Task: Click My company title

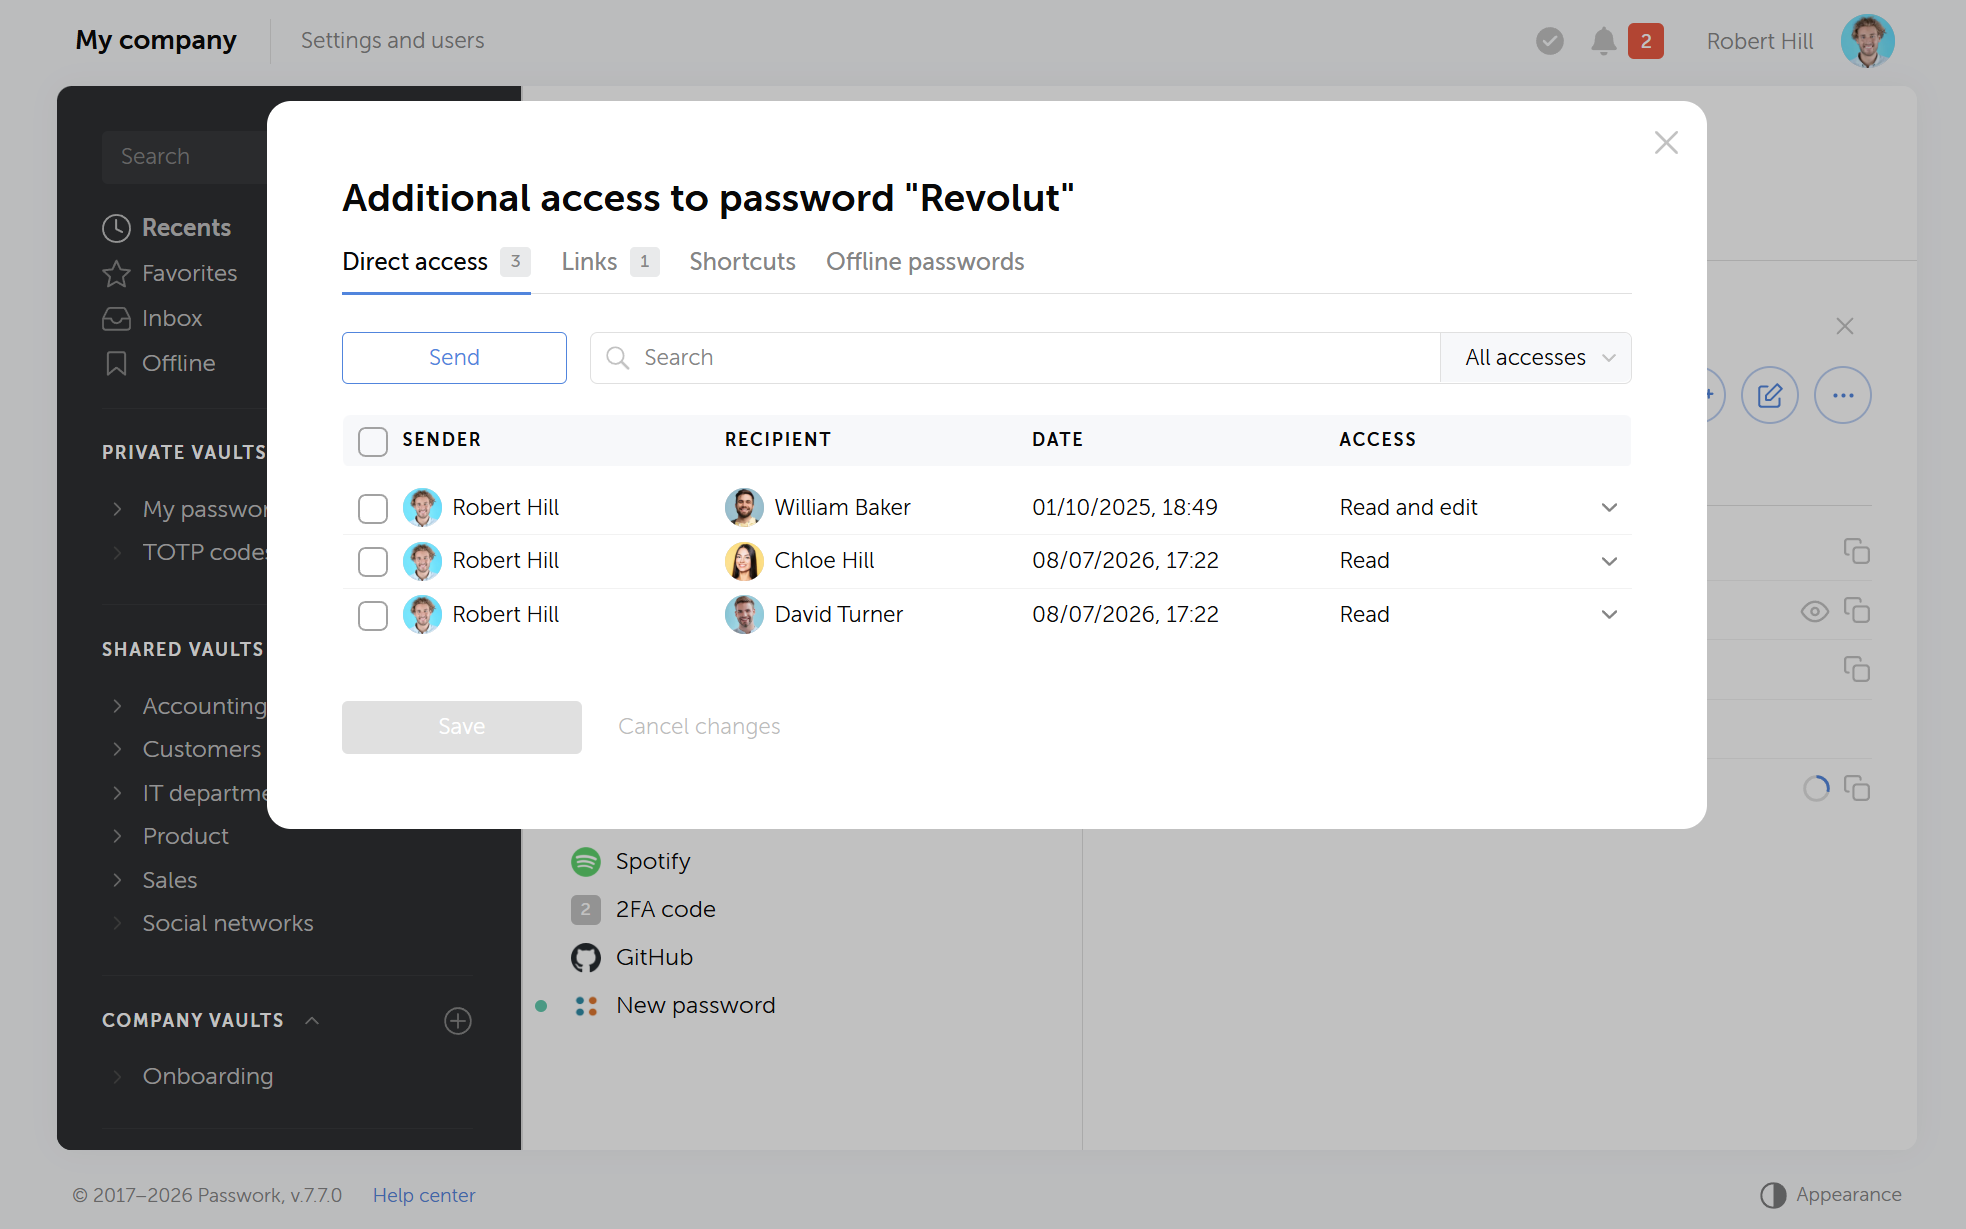Action: coord(156,41)
